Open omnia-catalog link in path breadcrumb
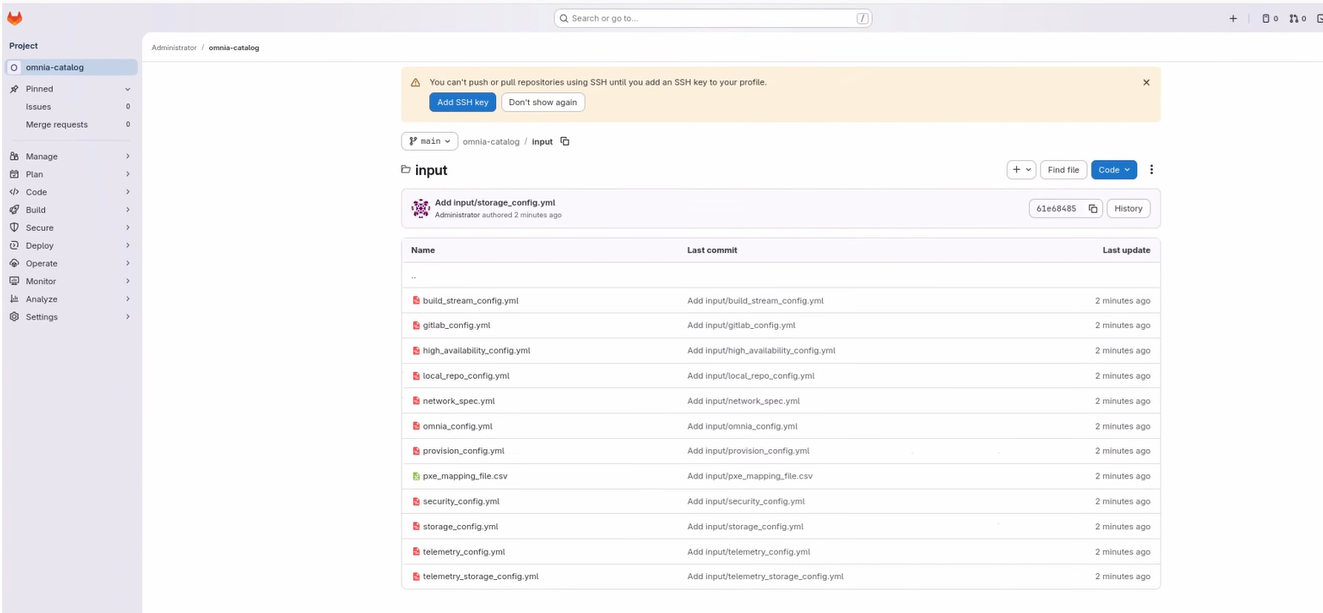 click(x=491, y=142)
